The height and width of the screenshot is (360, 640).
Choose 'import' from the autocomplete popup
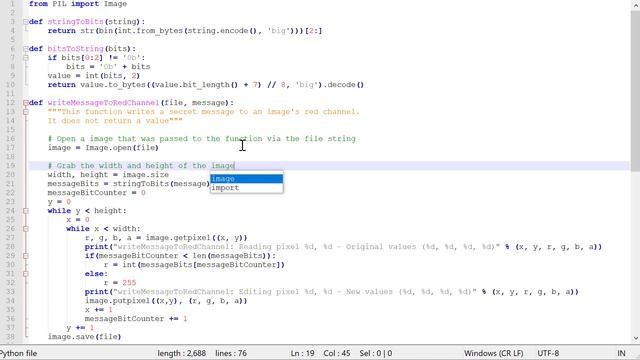point(247,188)
